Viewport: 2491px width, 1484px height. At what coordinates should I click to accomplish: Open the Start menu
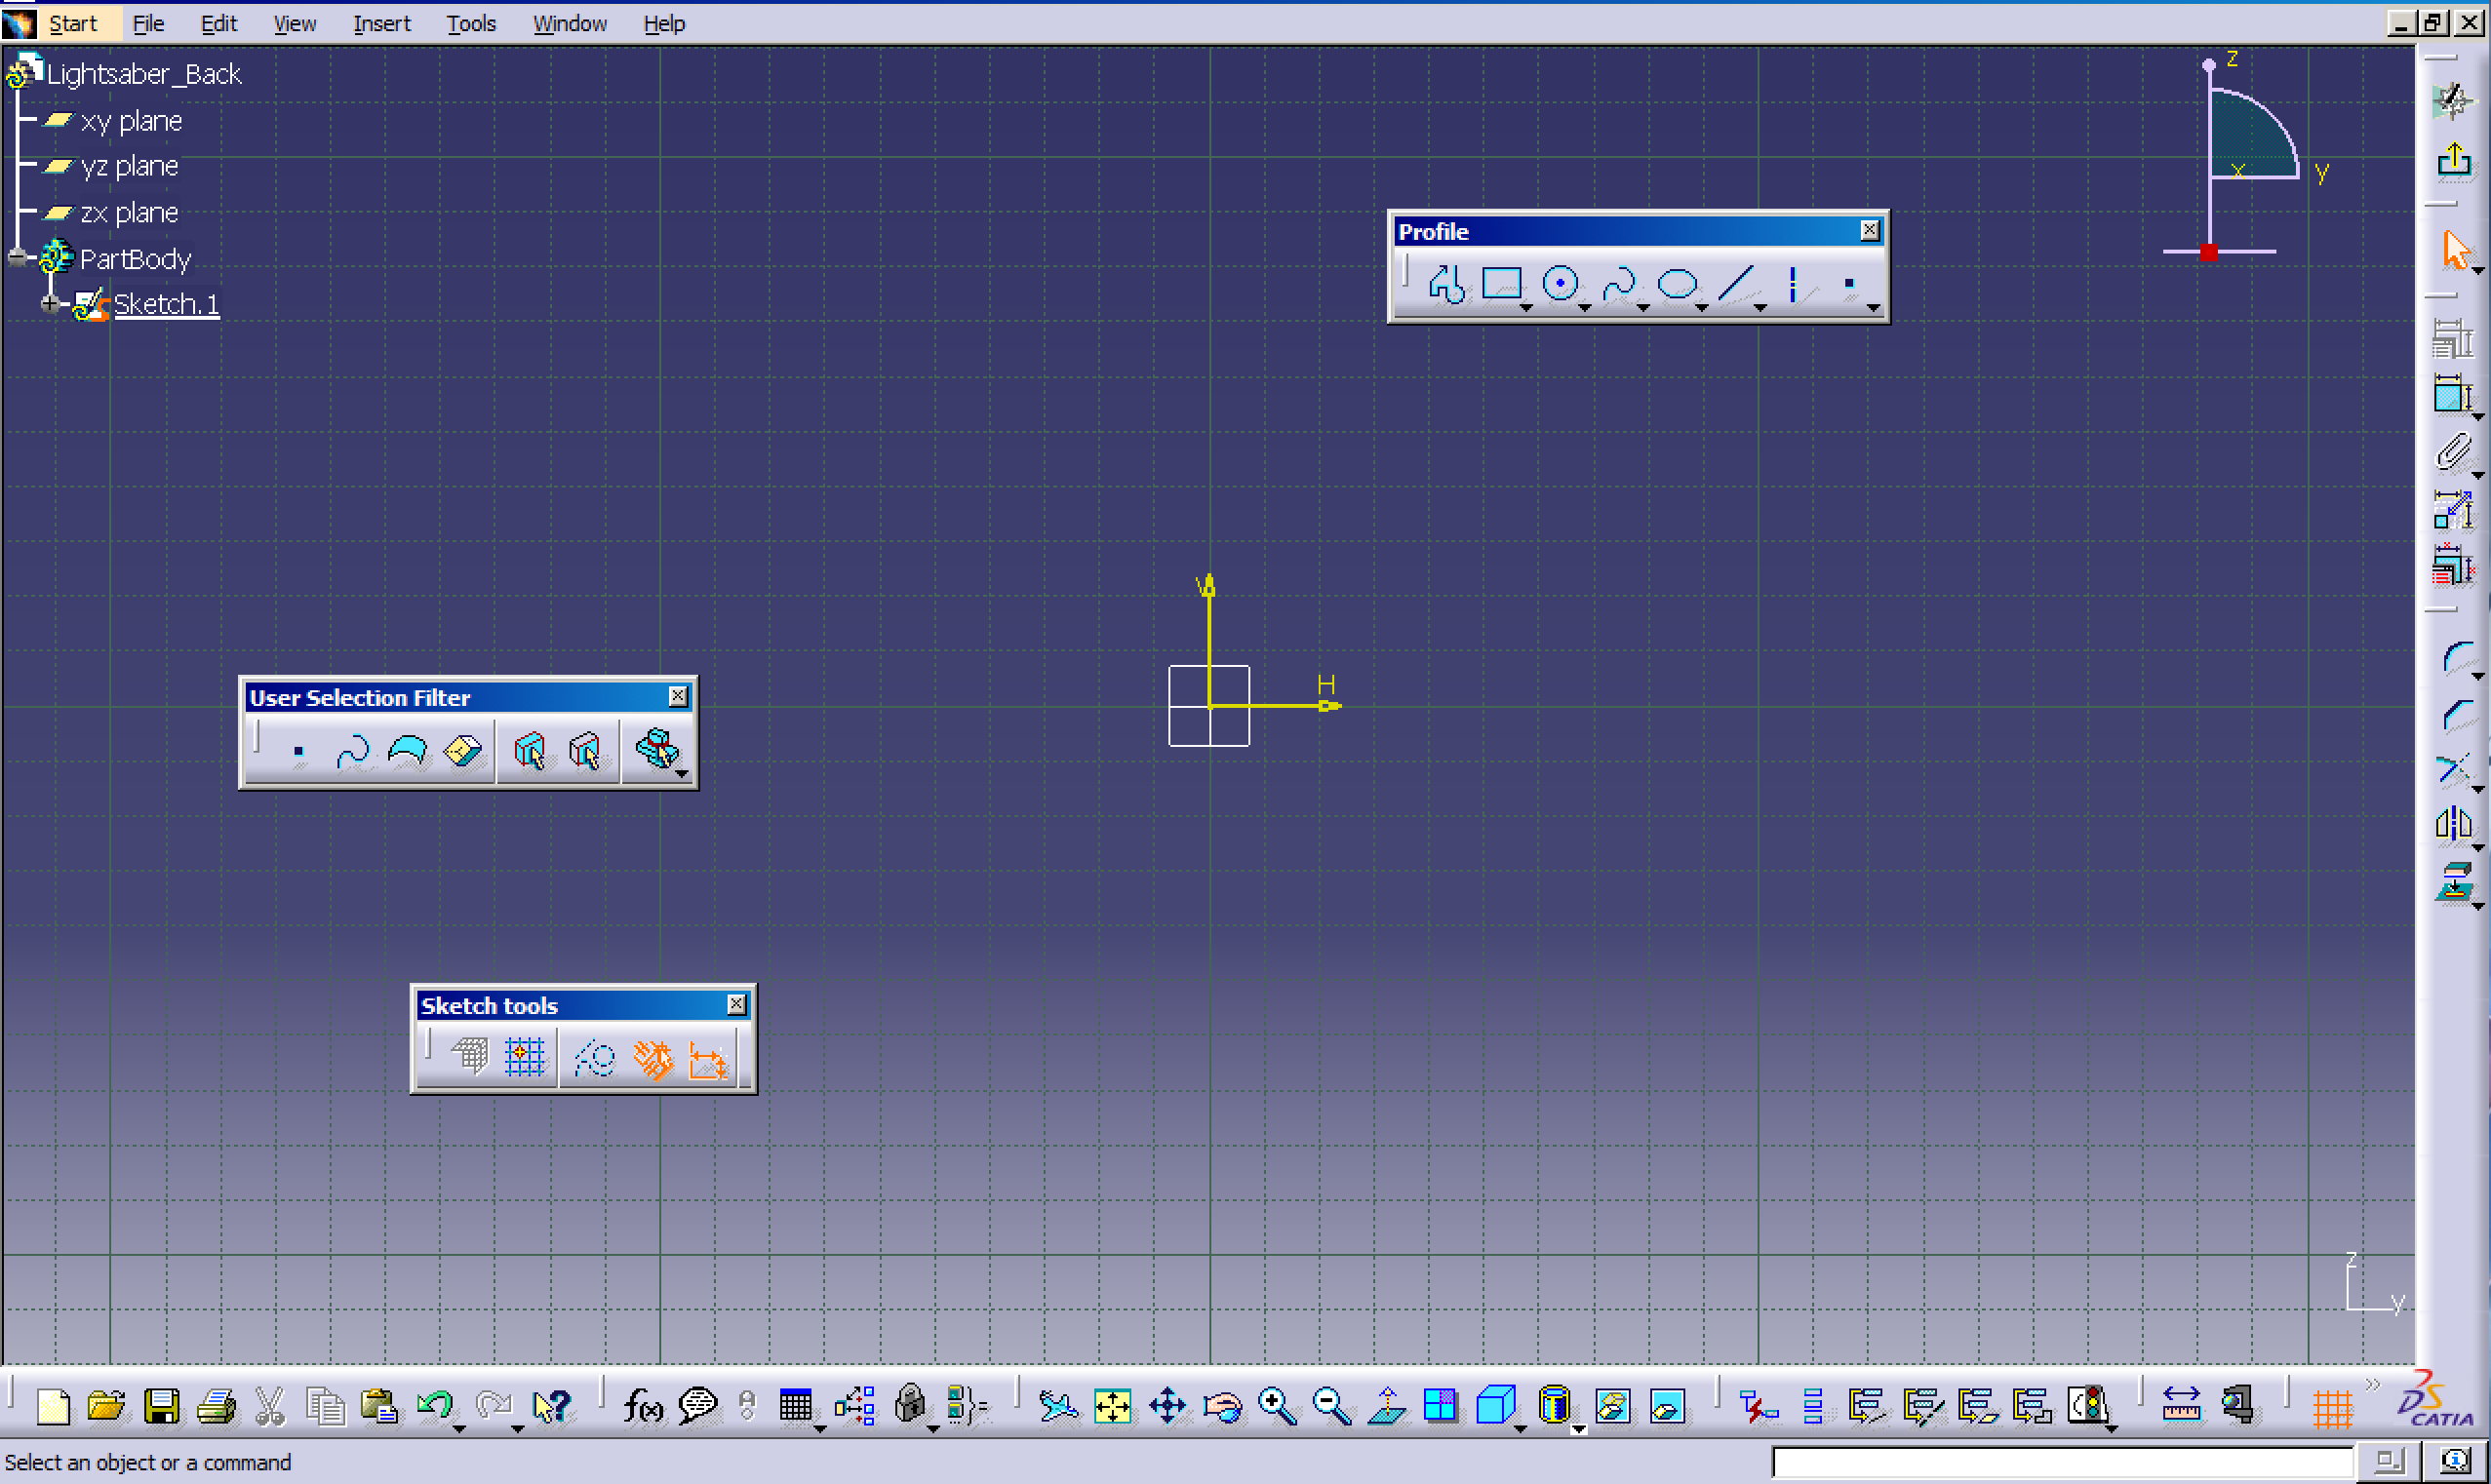[x=73, y=23]
